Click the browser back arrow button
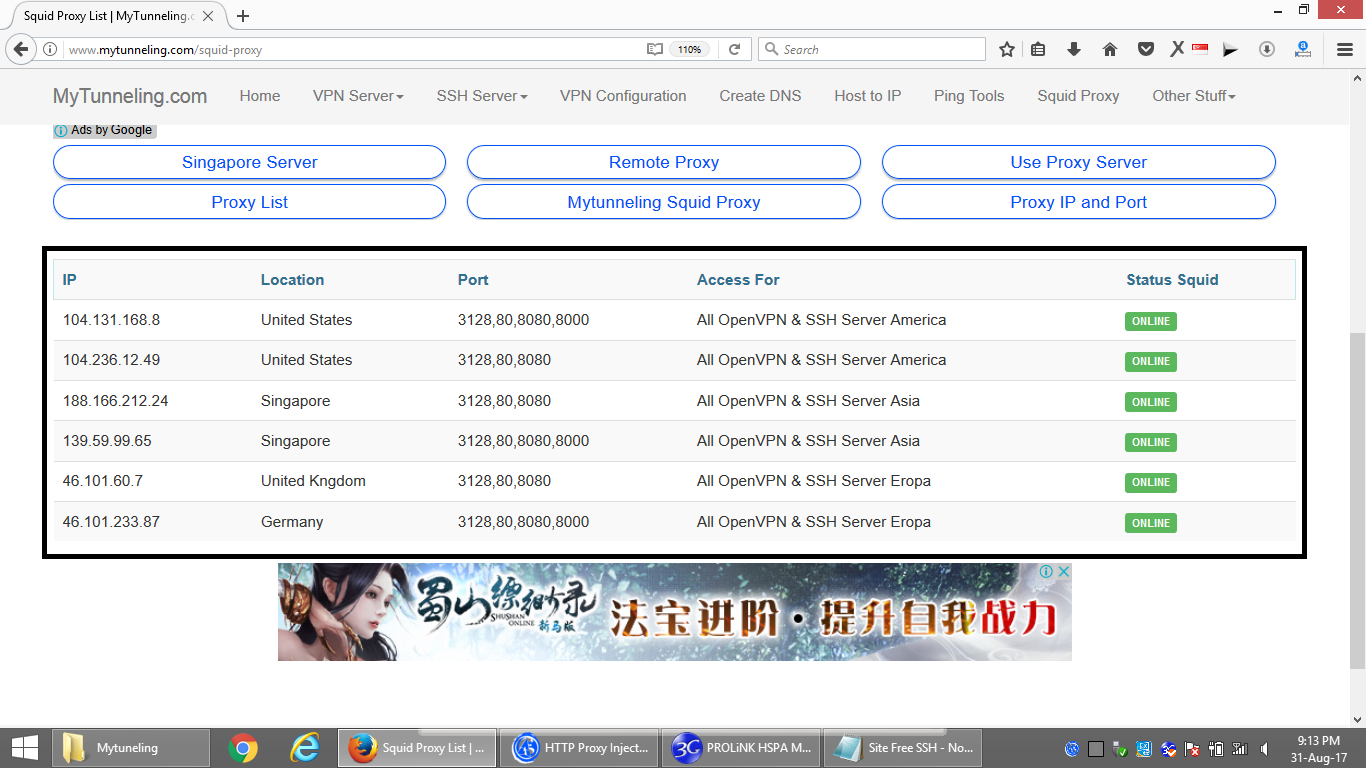The height and width of the screenshot is (768, 1366). click(21, 49)
